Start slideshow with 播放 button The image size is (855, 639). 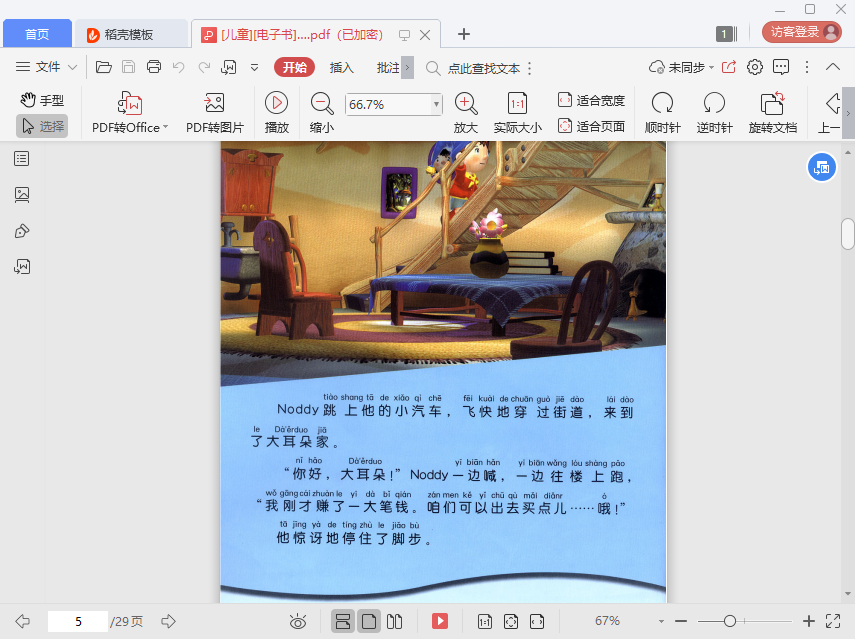(276, 113)
